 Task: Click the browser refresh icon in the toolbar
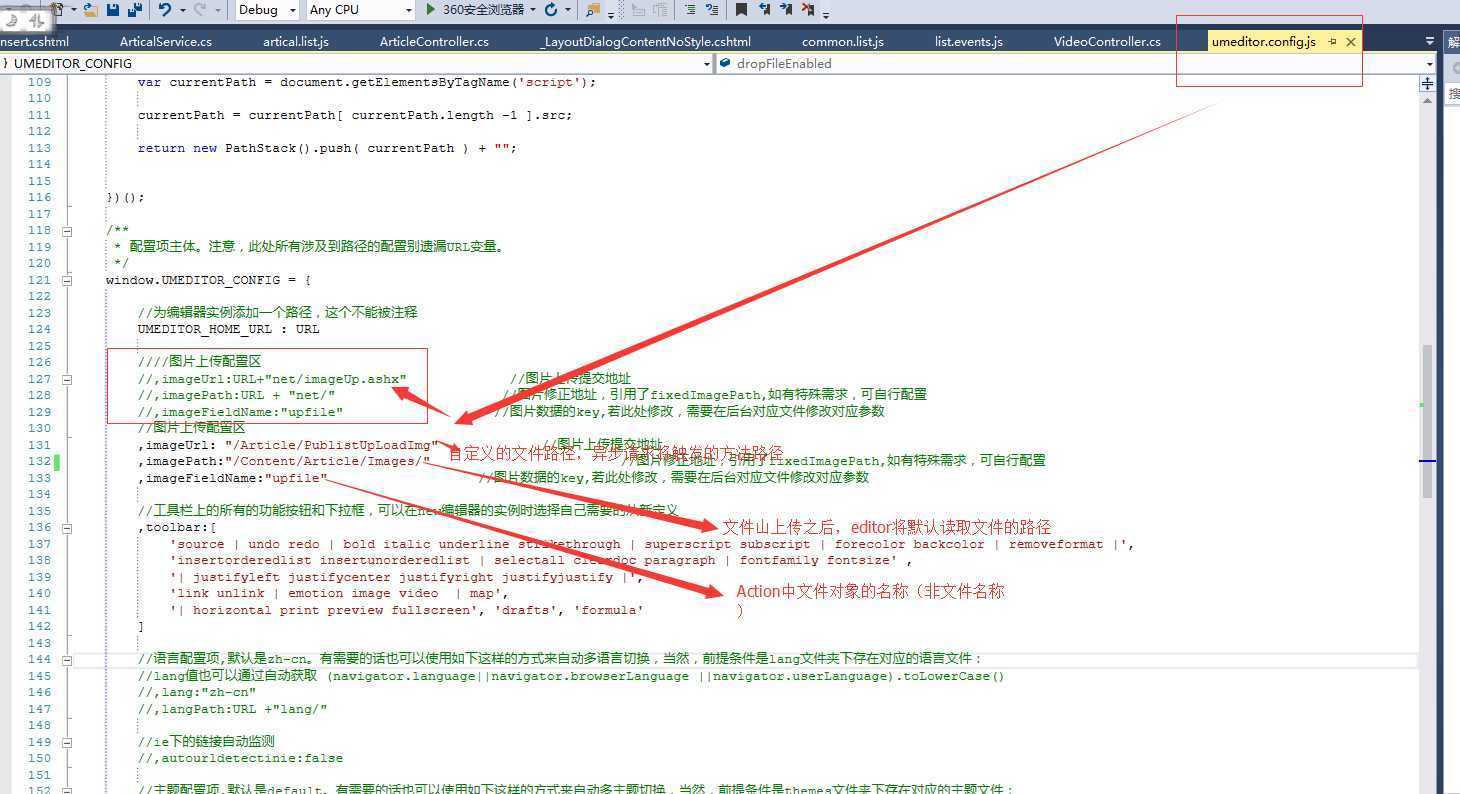point(551,9)
